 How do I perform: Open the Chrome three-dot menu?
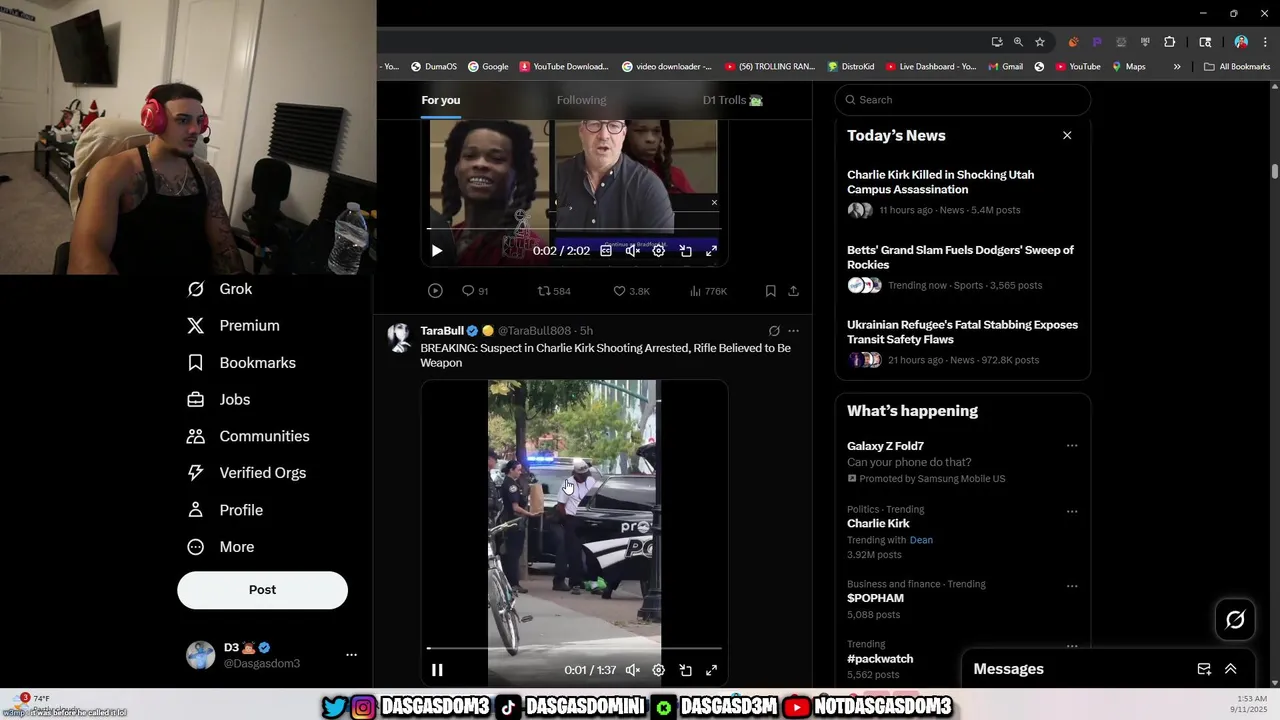coord(1265,42)
